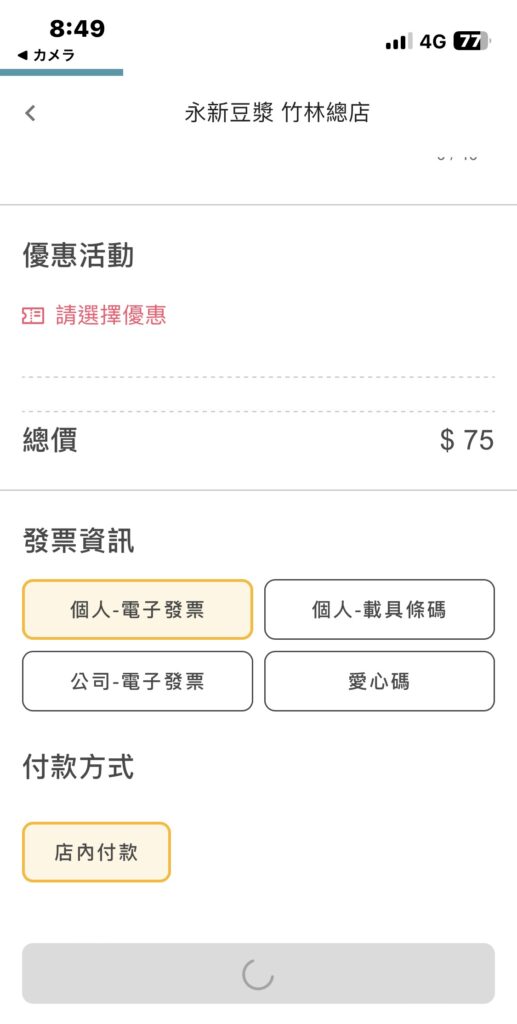
Task: Tap the 永新豆漿 竹林總店 store title
Action: (x=277, y=113)
